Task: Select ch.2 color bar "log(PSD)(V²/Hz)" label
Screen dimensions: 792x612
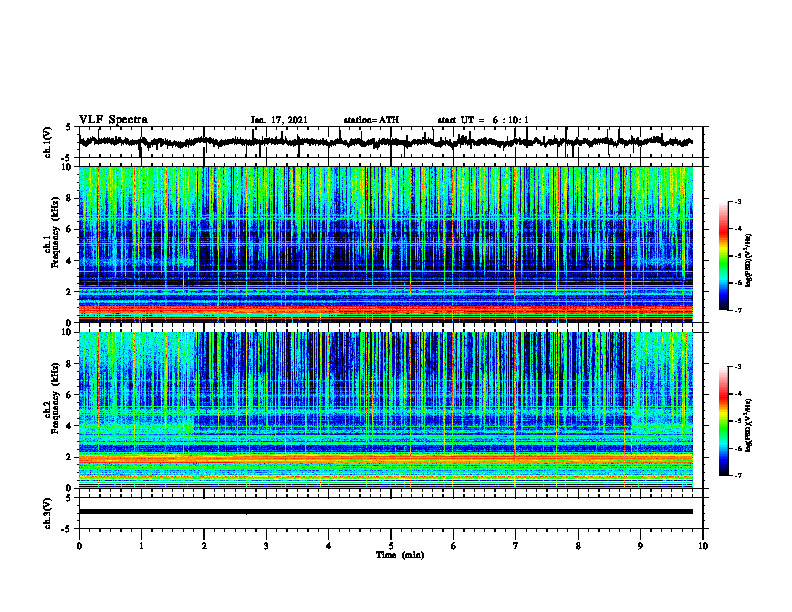Action: [x=749, y=426]
